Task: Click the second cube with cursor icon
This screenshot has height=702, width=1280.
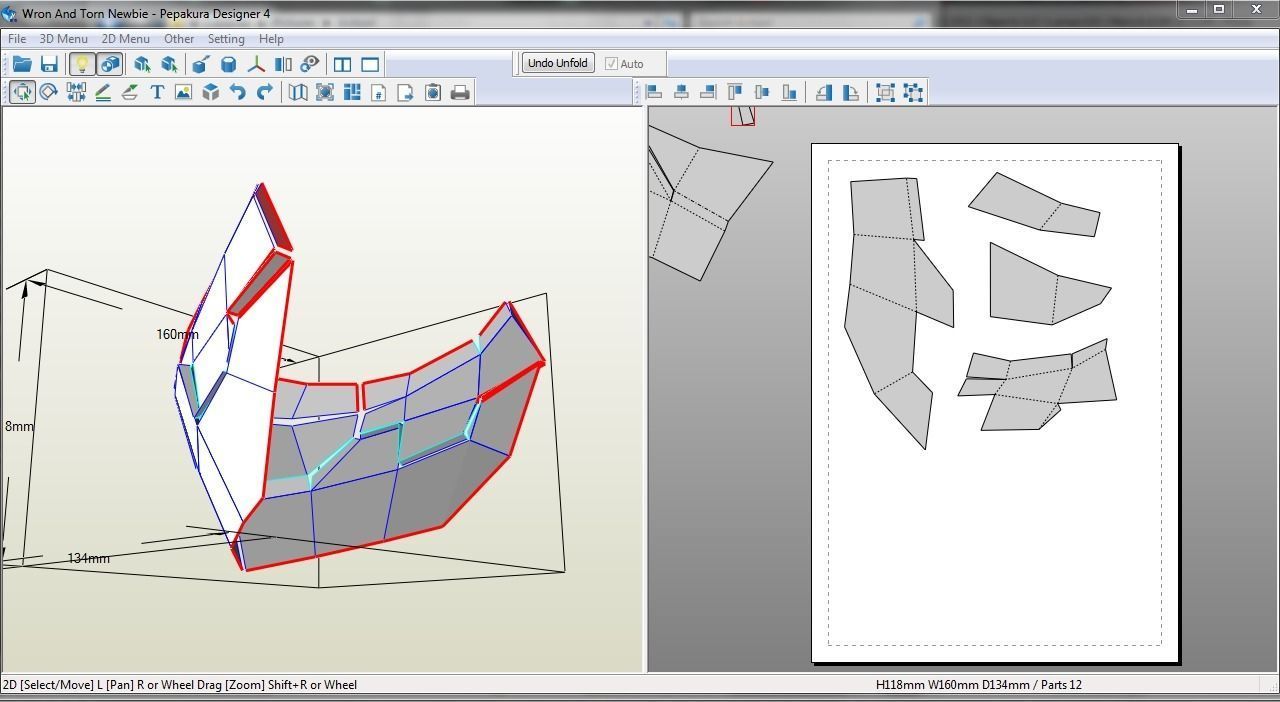Action: tap(169, 64)
